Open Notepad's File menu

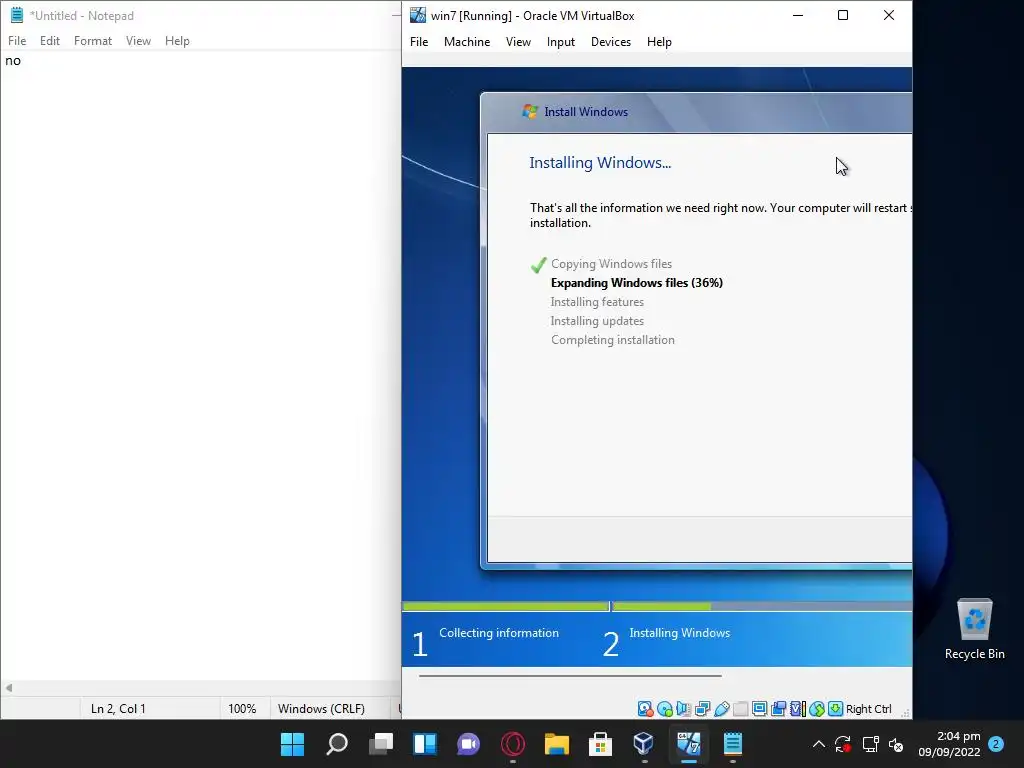point(17,40)
